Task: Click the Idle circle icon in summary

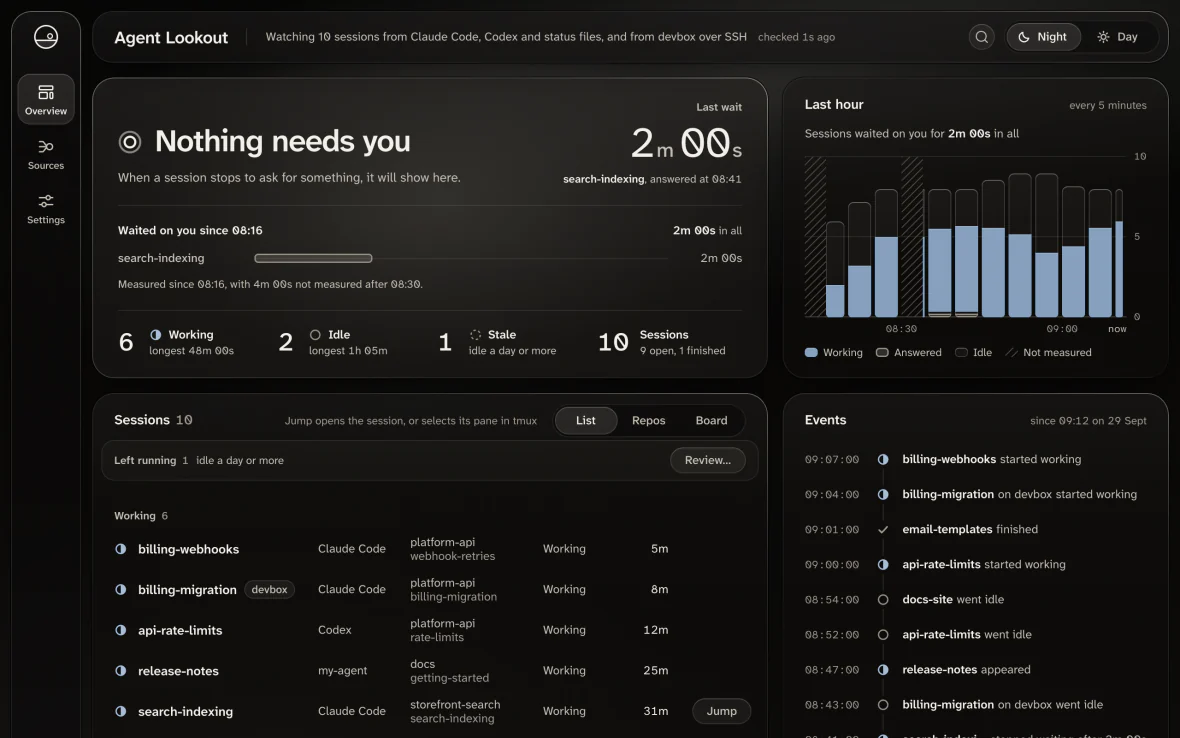Action: pyautogui.click(x=315, y=335)
